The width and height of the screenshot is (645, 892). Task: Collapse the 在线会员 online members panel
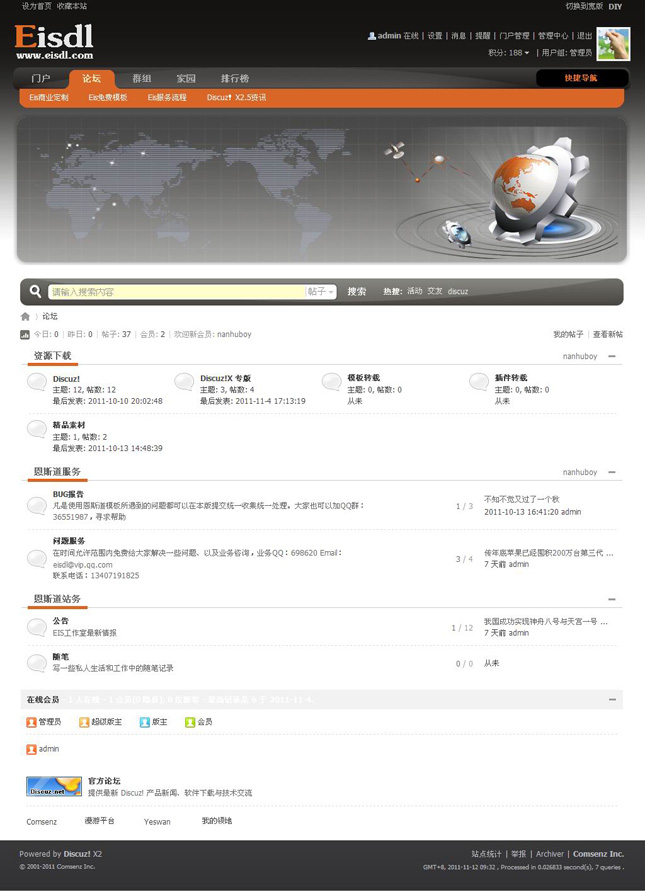612,699
